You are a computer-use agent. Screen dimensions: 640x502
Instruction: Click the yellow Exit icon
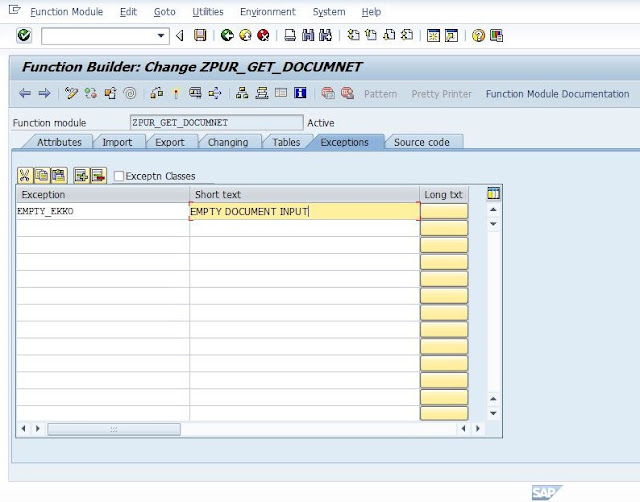pyautogui.click(x=245, y=36)
